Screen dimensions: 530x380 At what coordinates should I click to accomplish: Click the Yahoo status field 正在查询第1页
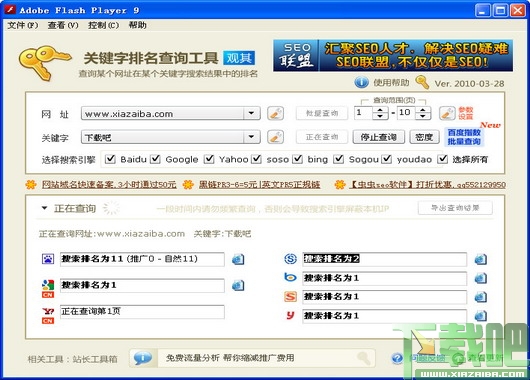(142, 312)
